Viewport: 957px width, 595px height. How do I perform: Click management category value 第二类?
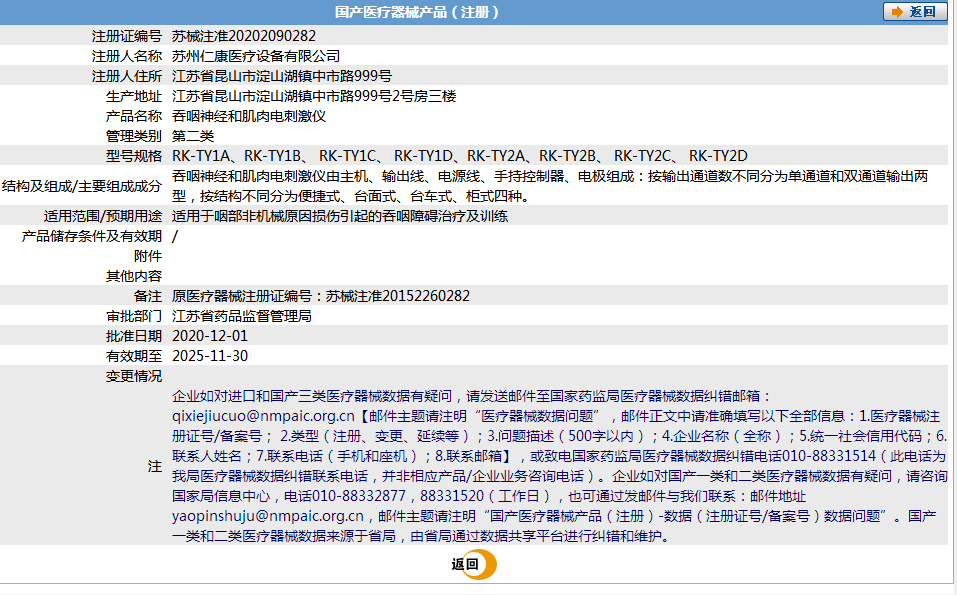tap(193, 136)
